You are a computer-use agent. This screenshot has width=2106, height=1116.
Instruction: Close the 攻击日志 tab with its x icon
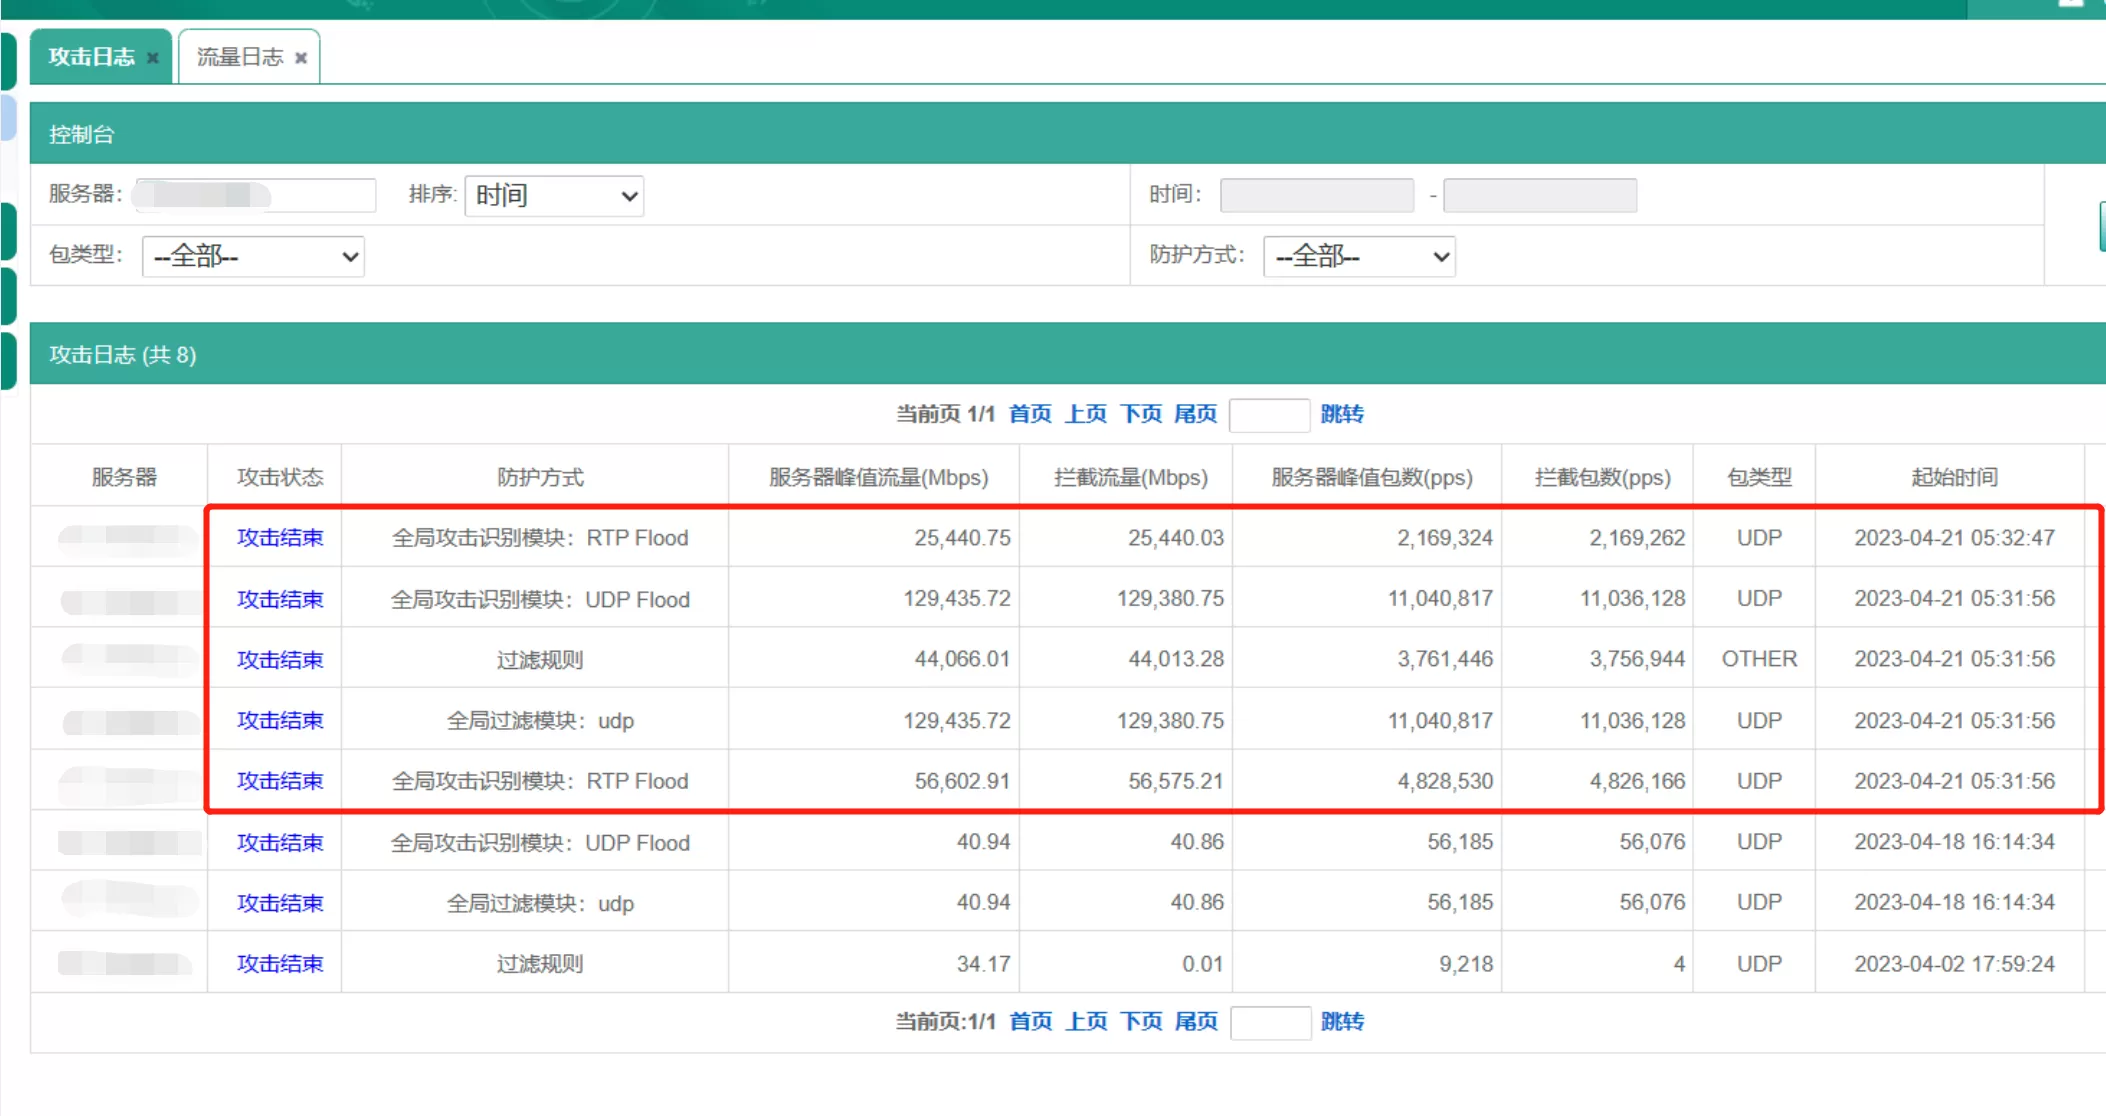point(153,58)
